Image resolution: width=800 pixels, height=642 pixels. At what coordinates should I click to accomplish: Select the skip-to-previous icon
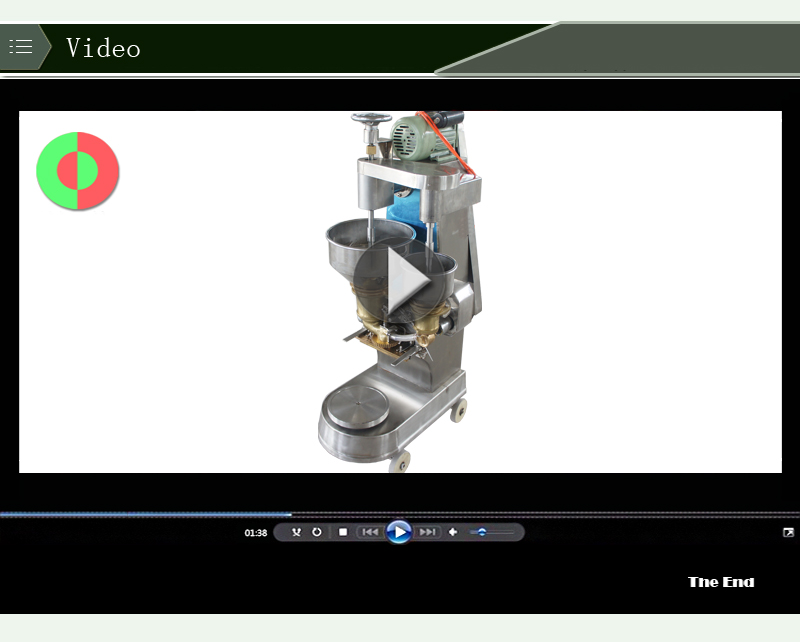(x=370, y=533)
